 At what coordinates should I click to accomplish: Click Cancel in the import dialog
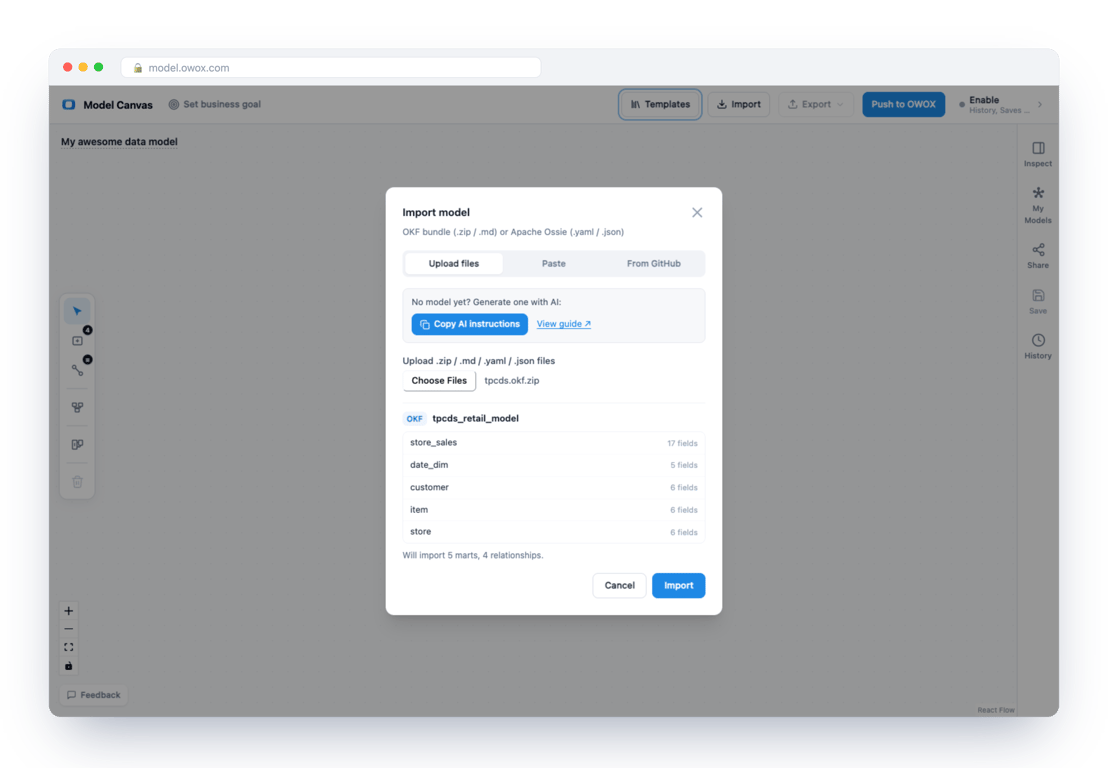click(x=619, y=586)
